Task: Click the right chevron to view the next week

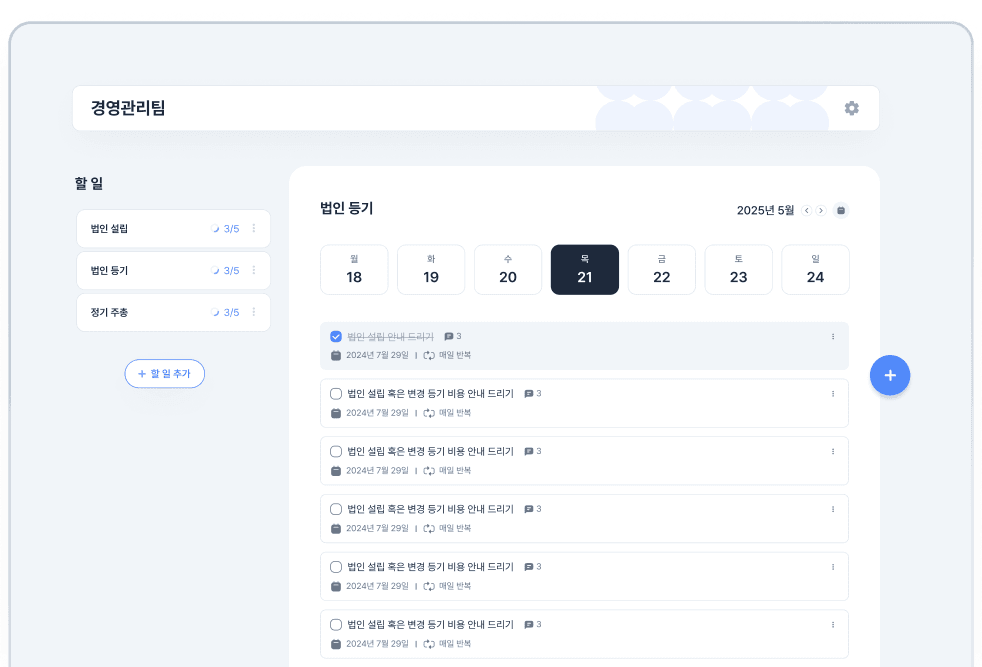Action: pos(820,210)
